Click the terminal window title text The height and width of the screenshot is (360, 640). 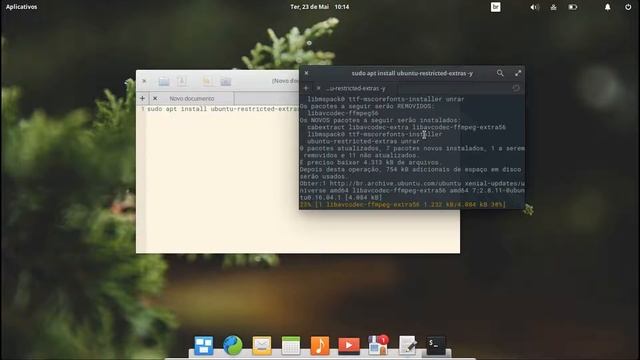point(412,73)
